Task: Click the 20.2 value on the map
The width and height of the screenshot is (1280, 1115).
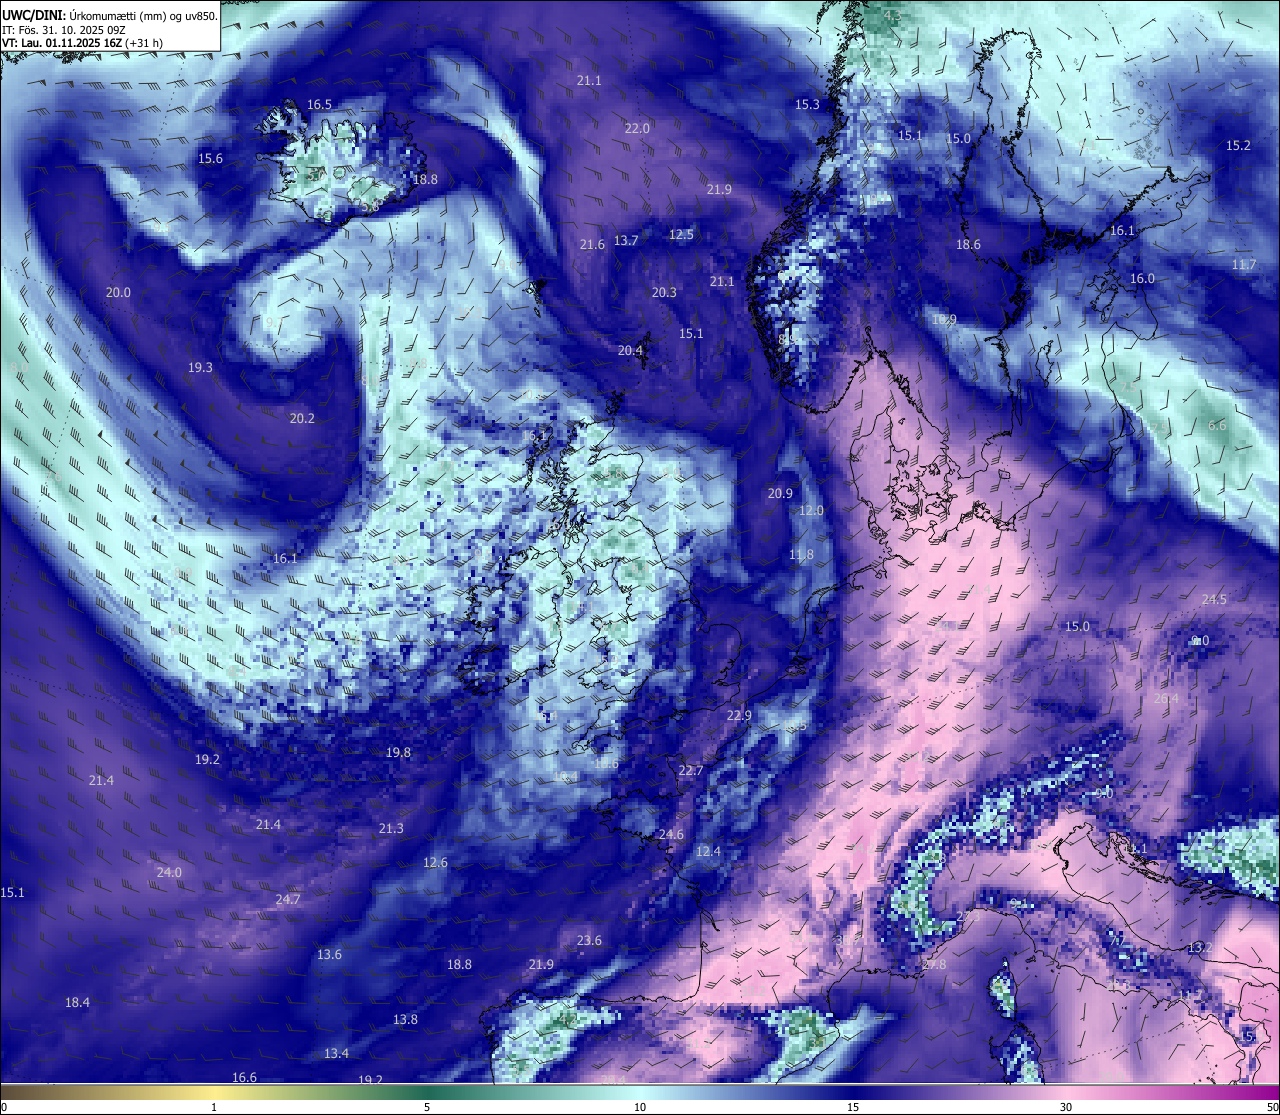Action: click(302, 419)
